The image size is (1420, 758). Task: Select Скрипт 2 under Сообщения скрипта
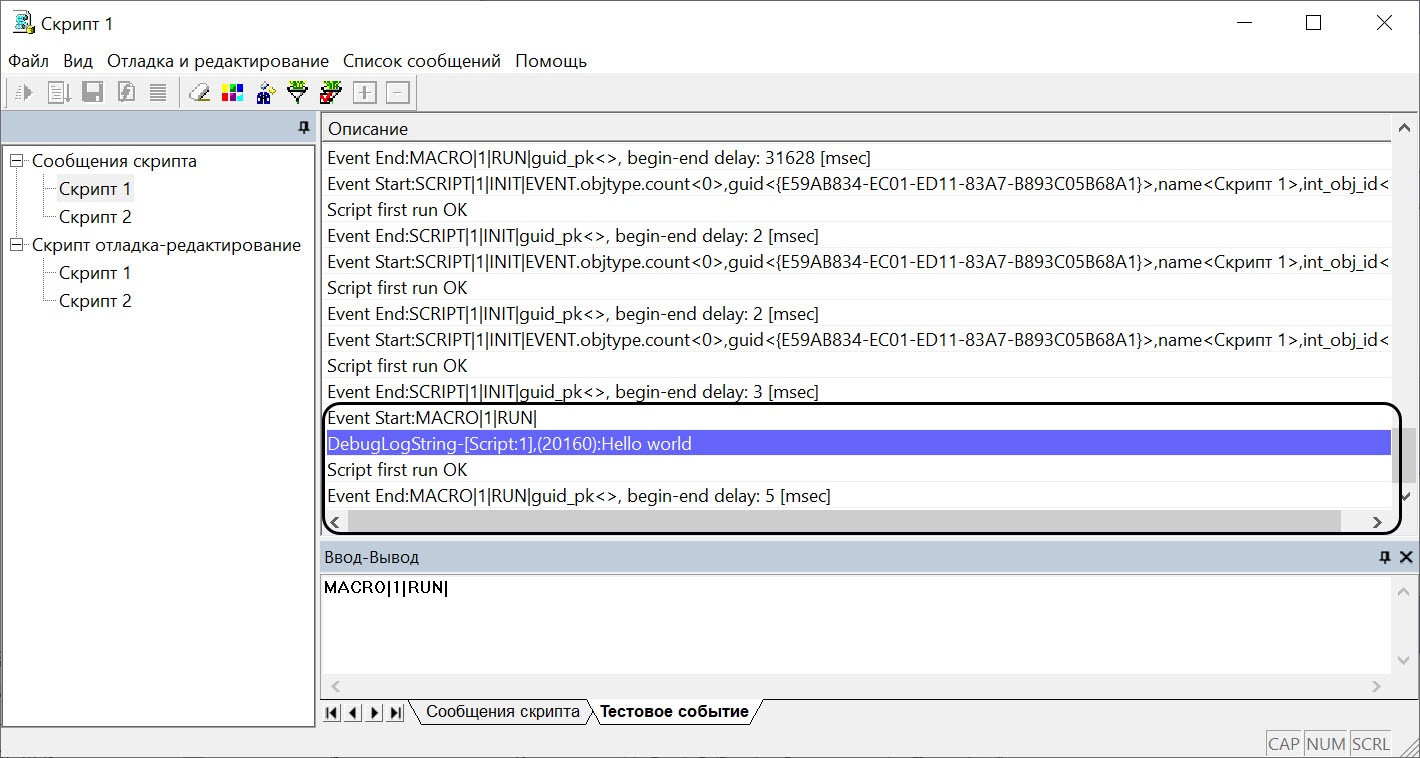(95, 217)
